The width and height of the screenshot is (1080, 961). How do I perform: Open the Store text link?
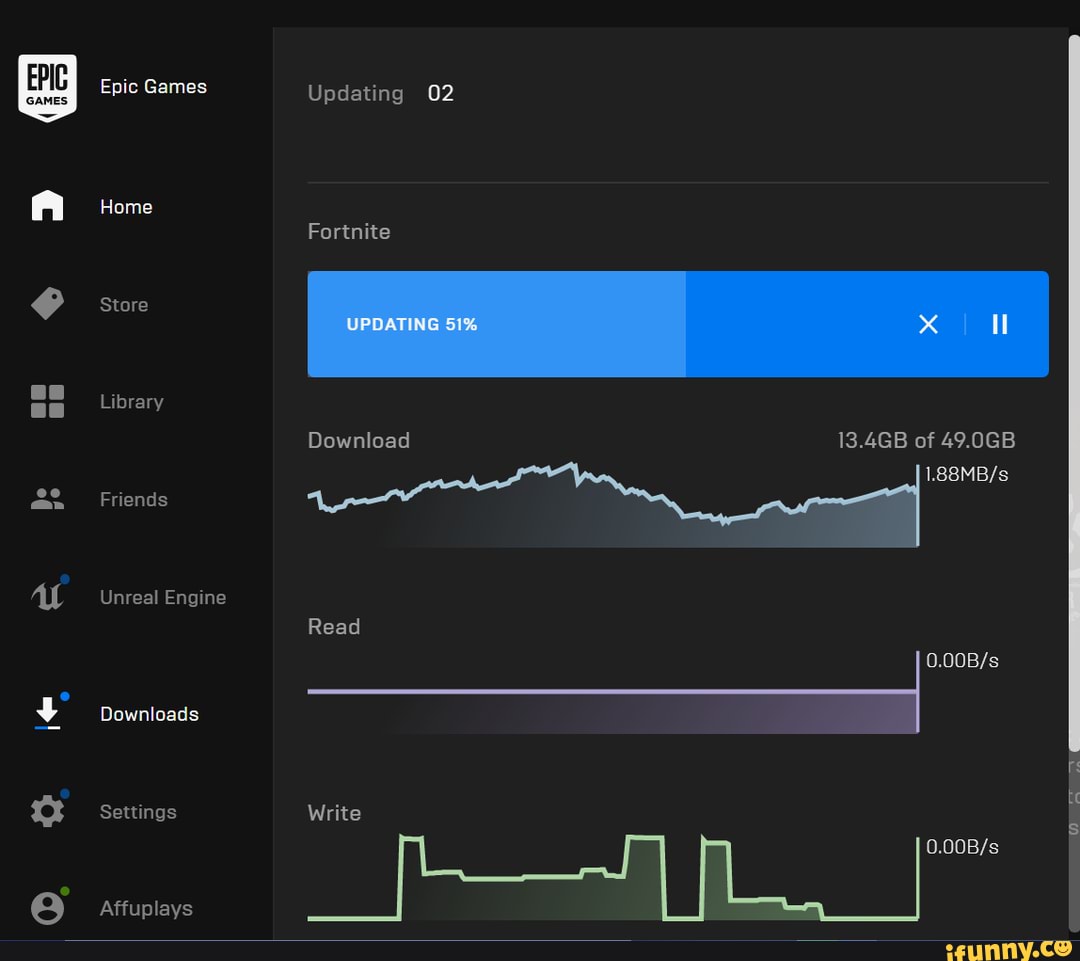[x=124, y=305]
